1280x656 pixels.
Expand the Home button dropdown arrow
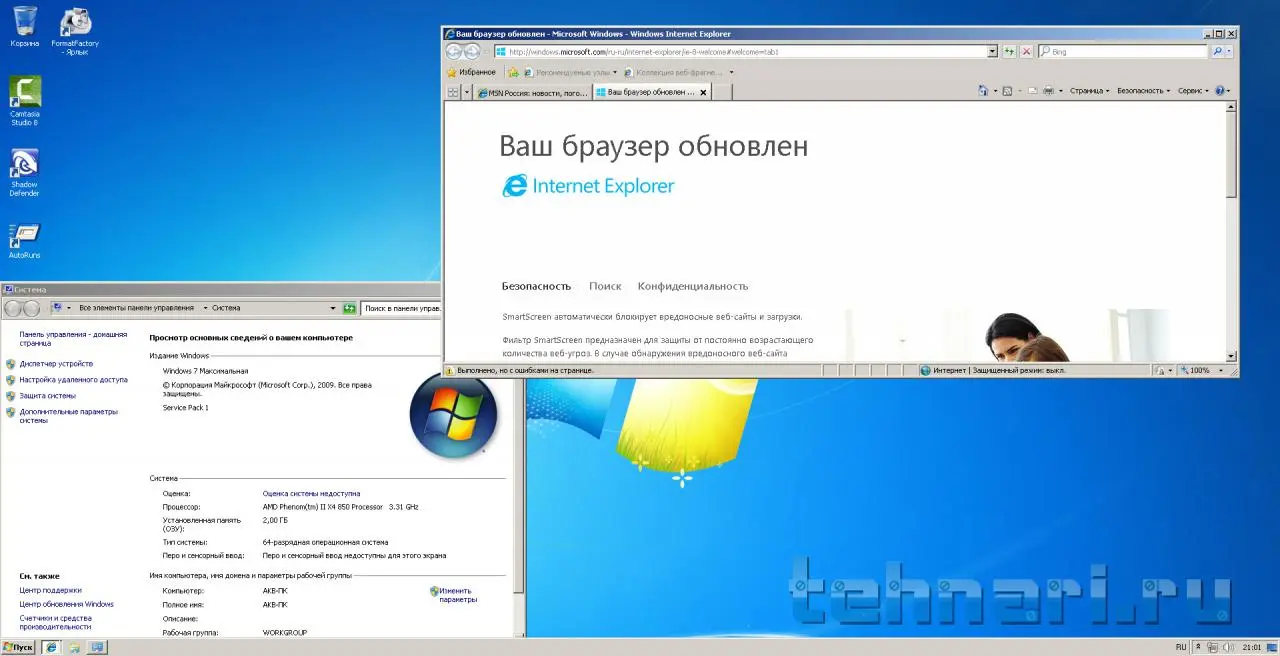(x=996, y=91)
